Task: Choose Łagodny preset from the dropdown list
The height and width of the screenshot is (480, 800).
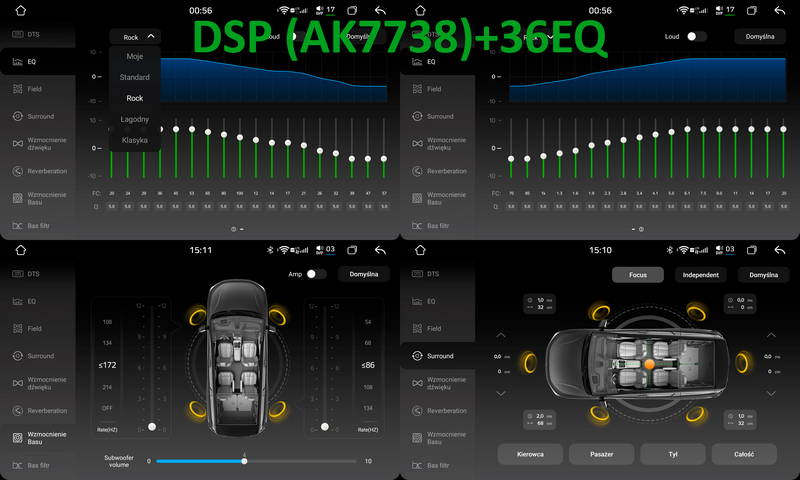Action: click(135, 119)
